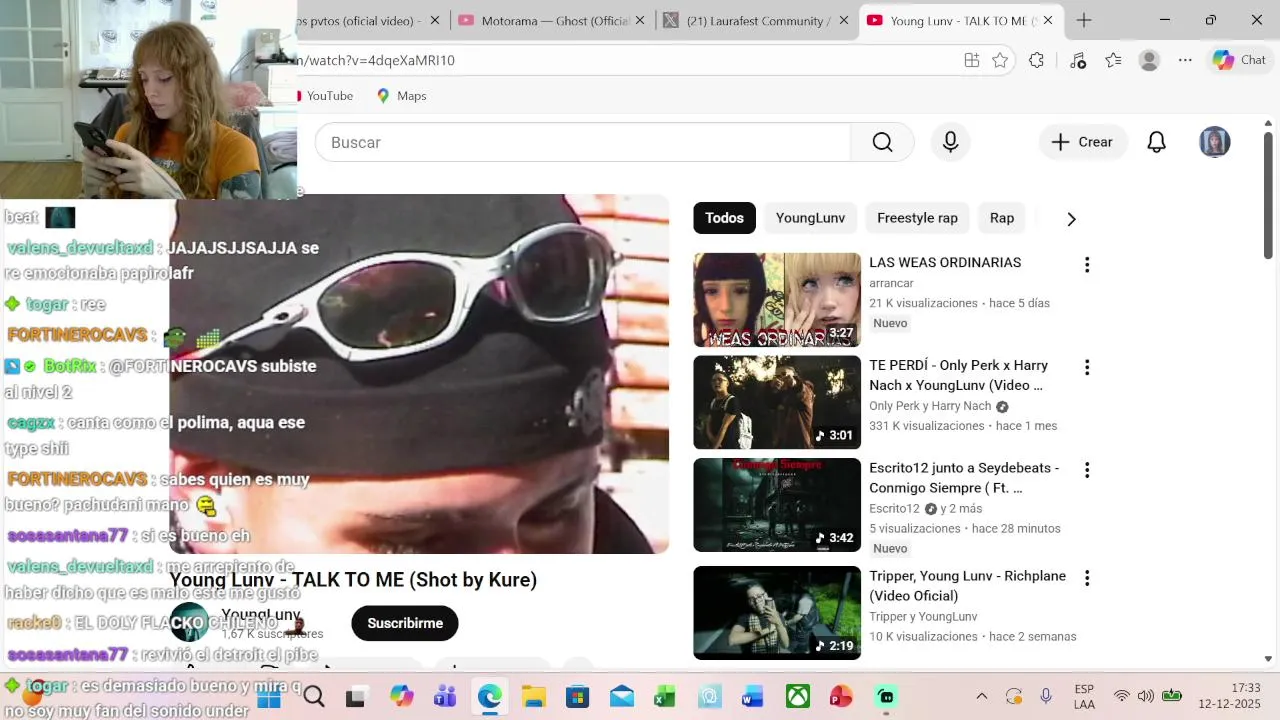Viewport: 1280px width, 720px height.
Task: Open Tripper Richplane video thumbnail
Action: (x=777, y=613)
